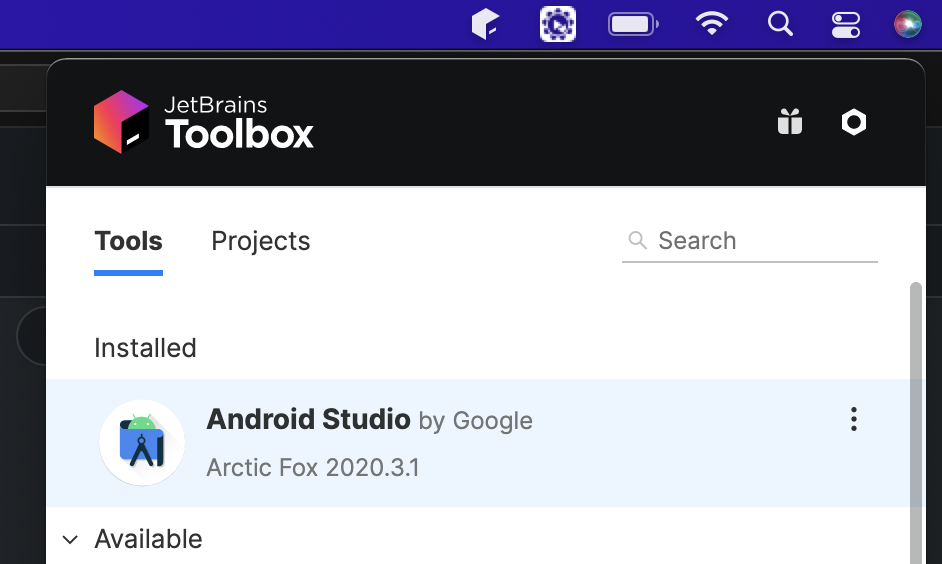Image resolution: width=942 pixels, height=564 pixels.
Task: Open the gear-and-cursor app in the menu bar
Action: coord(558,24)
